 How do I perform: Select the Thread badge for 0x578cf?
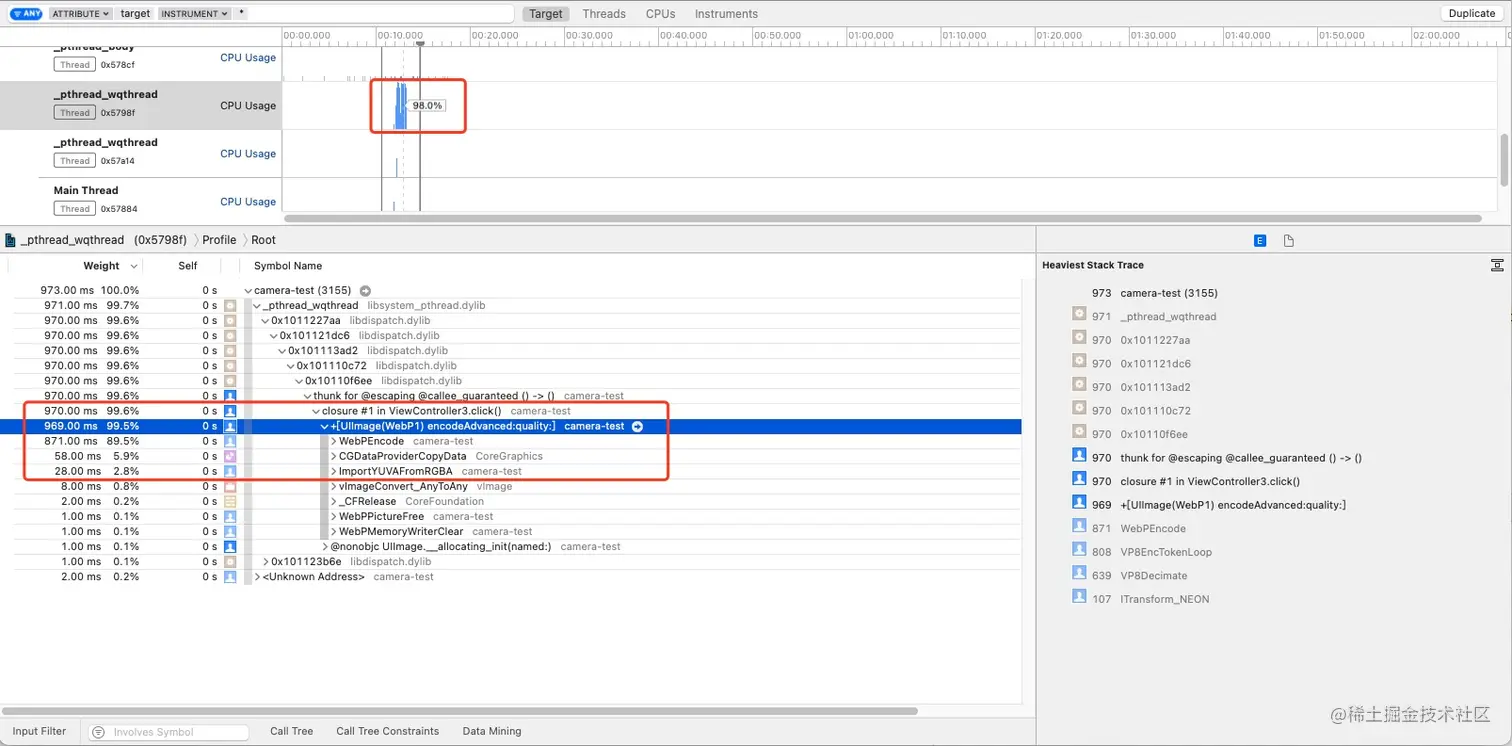75,65
